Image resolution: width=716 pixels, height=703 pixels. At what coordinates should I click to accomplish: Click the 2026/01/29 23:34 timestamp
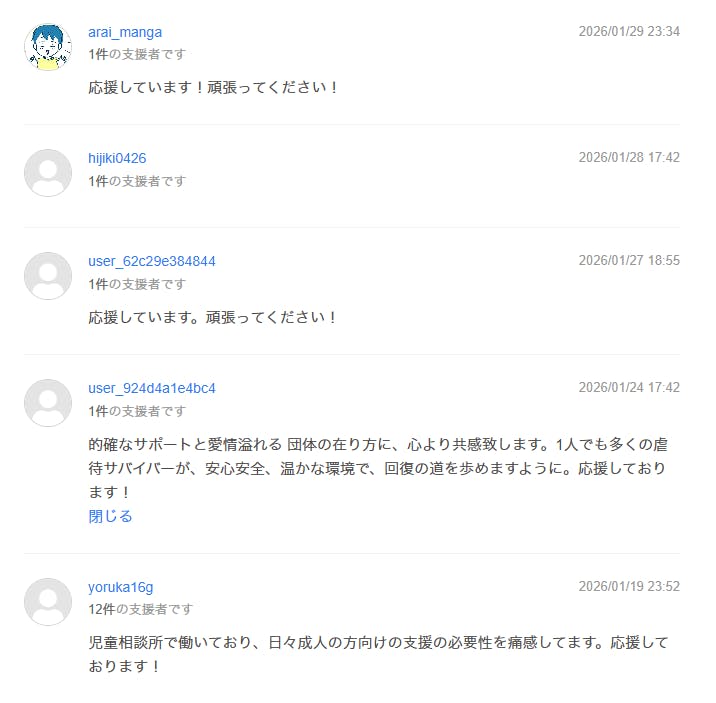(x=629, y=31)
